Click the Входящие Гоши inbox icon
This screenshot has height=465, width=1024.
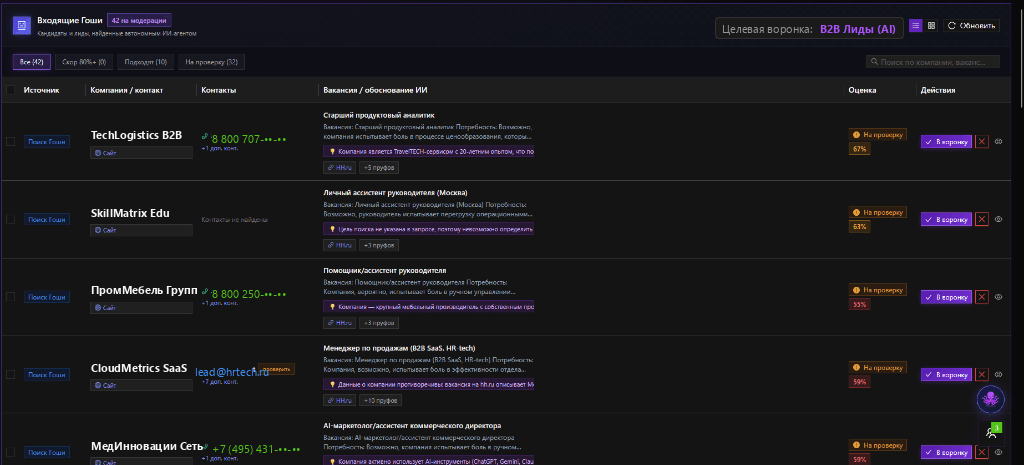pyautogui.click(x=22, y=26)
